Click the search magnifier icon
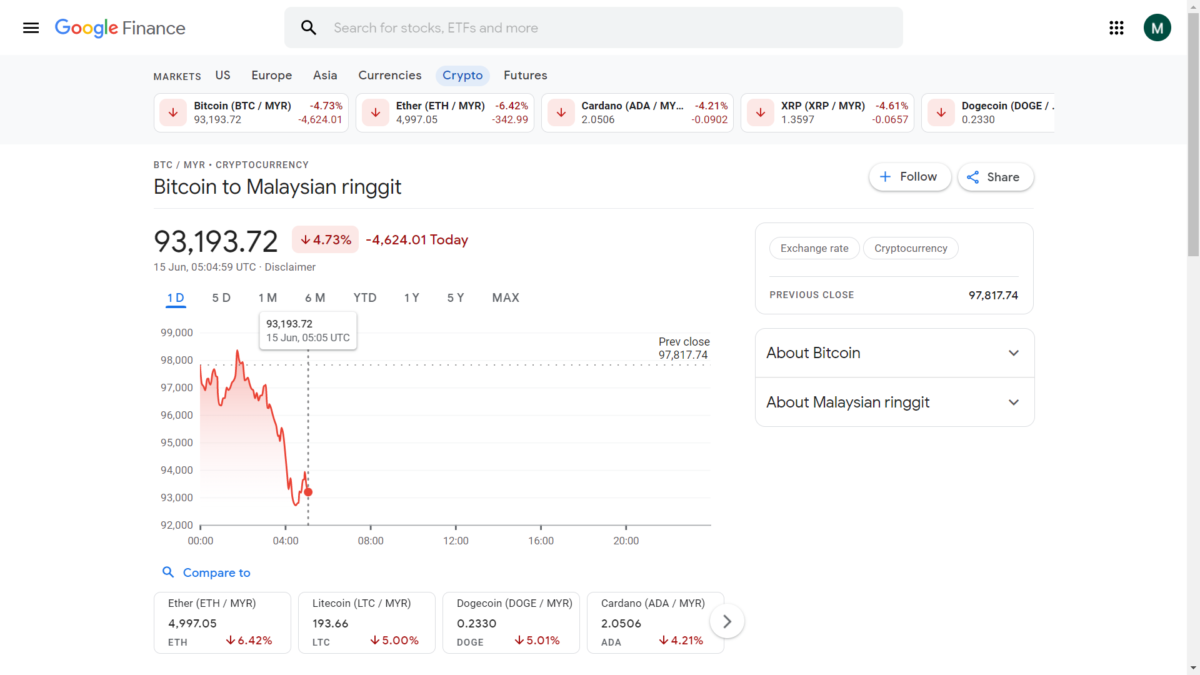The image size is (1200, 675). tap(309, 28)
